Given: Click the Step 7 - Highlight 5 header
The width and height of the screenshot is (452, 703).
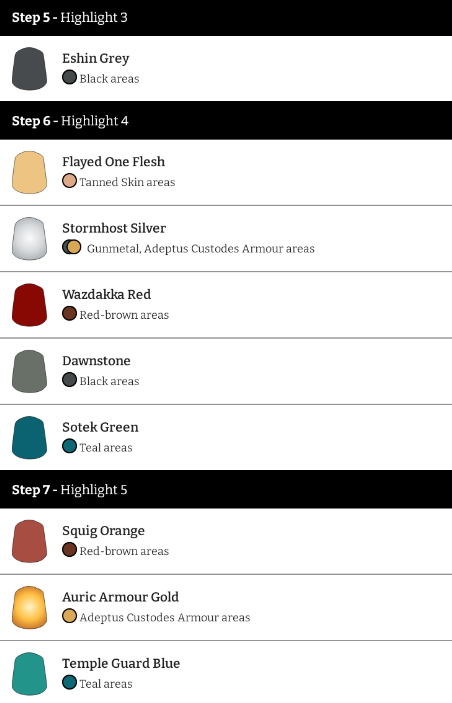Looking at the screenshot, I should (x=226, y=490).
